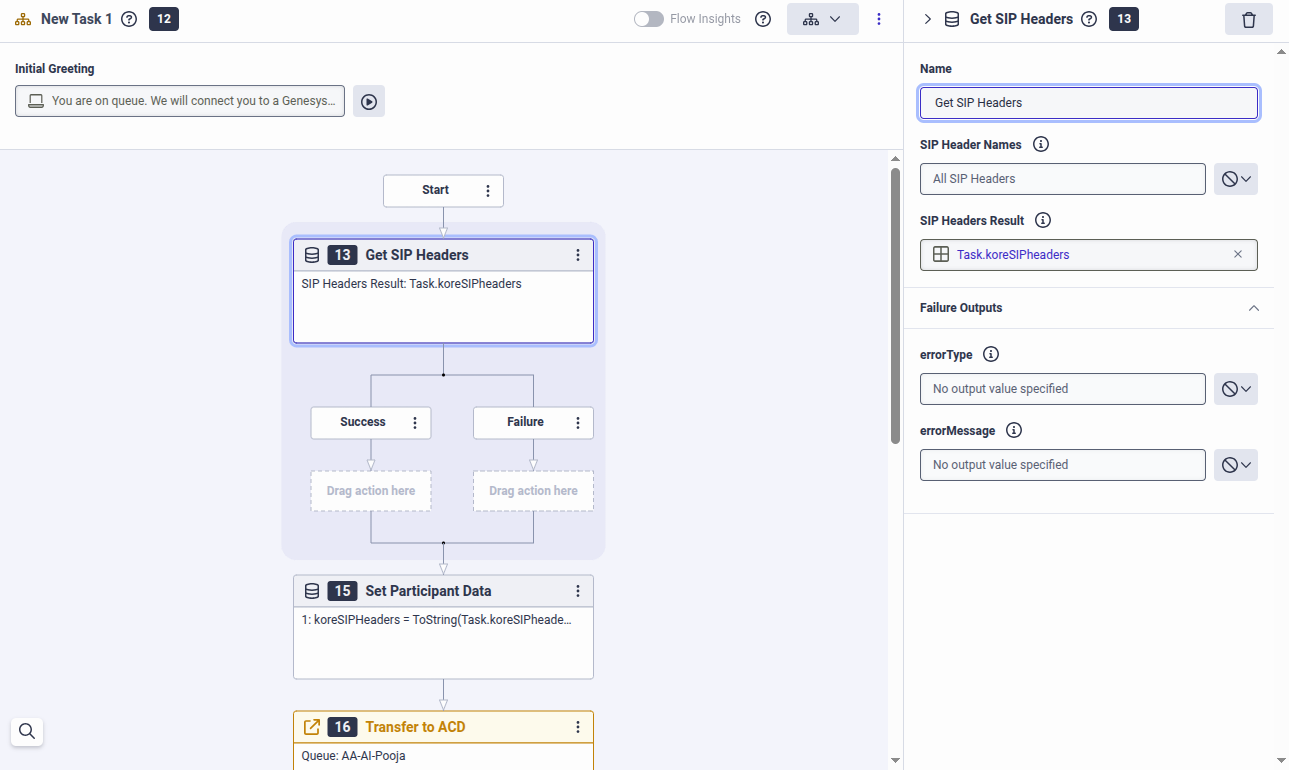1289x770 pixels.
Task: Open Start node options menu
Action: (x=488, y=191)
